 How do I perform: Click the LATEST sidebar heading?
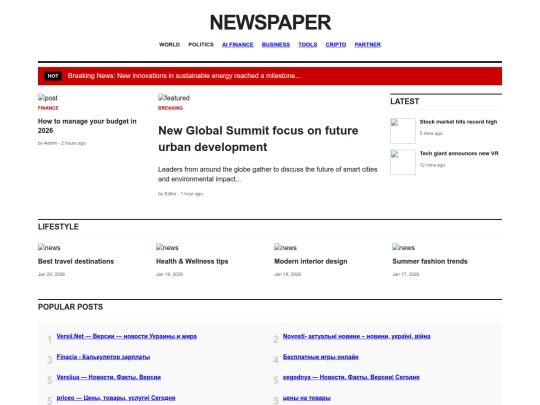pos(404,101)
